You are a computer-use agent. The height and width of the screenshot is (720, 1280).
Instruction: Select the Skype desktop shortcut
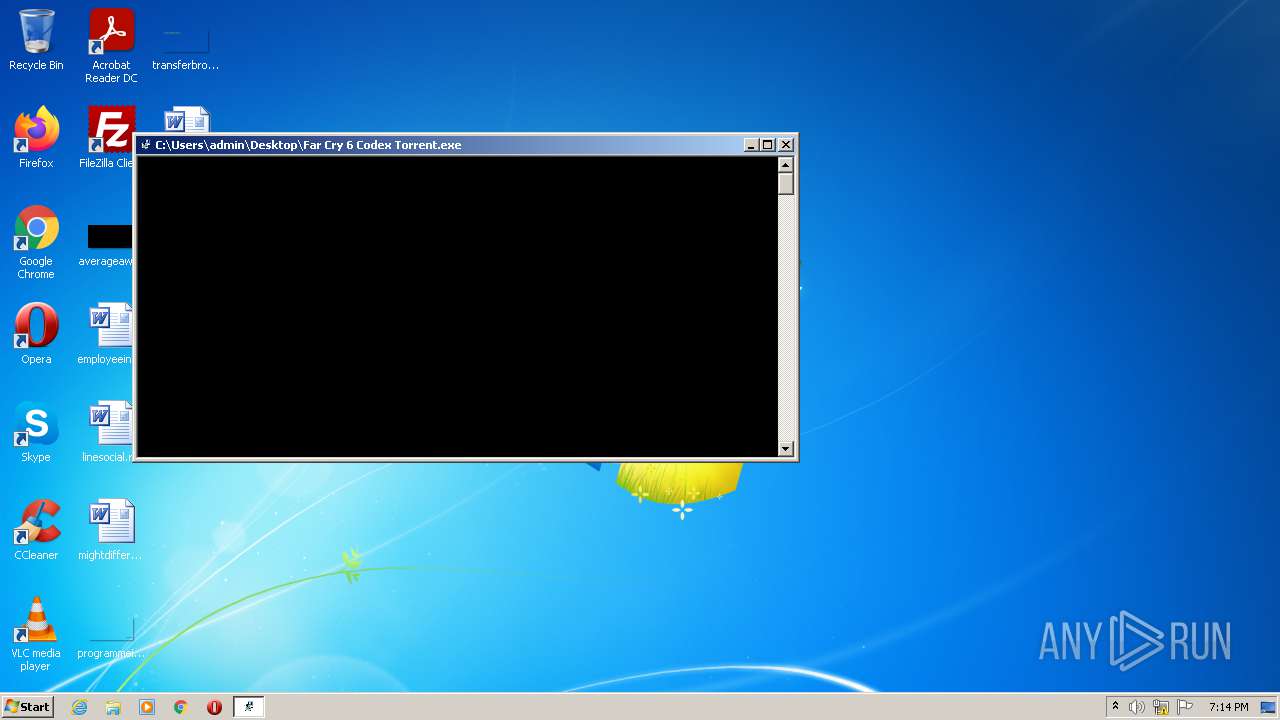pos(36,432)
